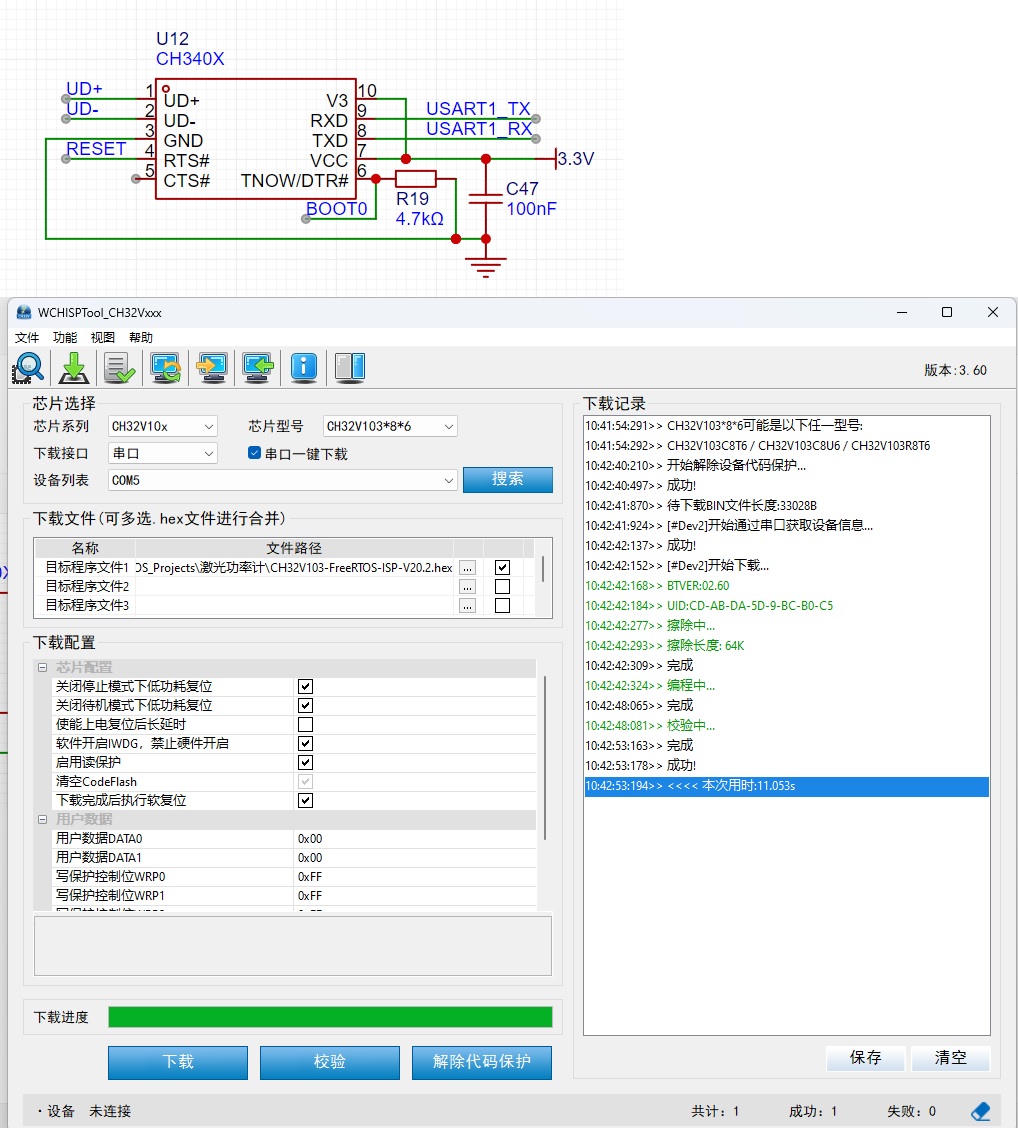Click the monitor refresh arrows toolbar icon

[x=166, y=368]
